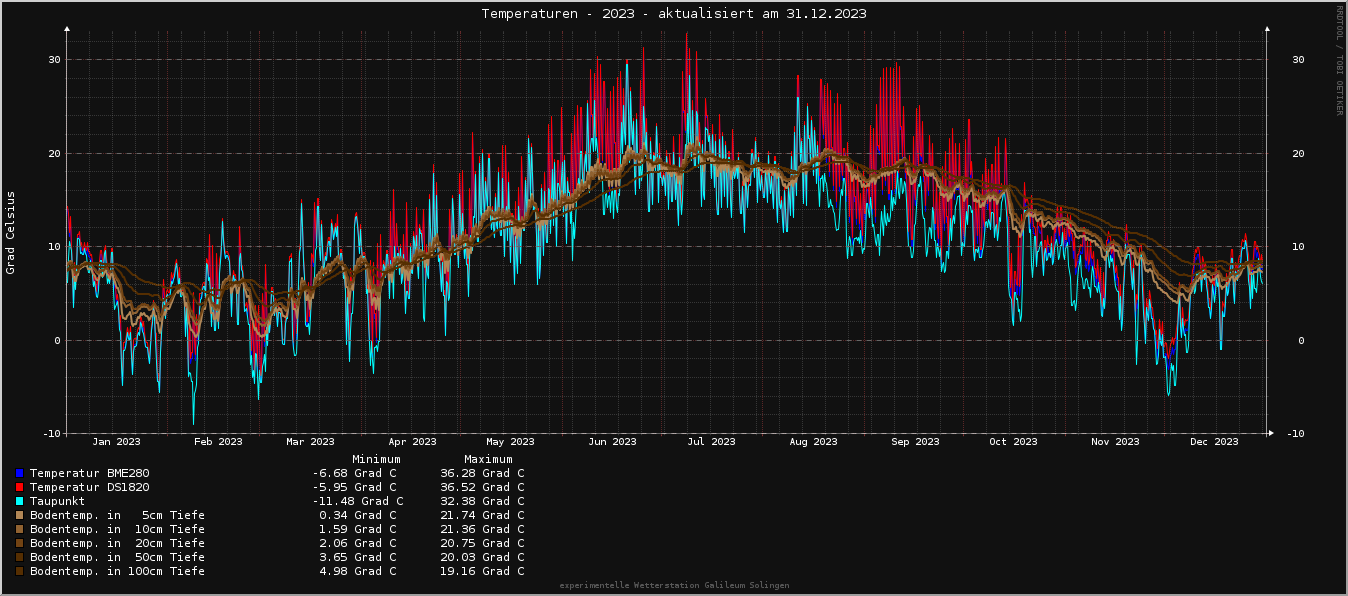
Task: Click the chart title with the 31.12.2023 update date
Action: tap(673, 14)
